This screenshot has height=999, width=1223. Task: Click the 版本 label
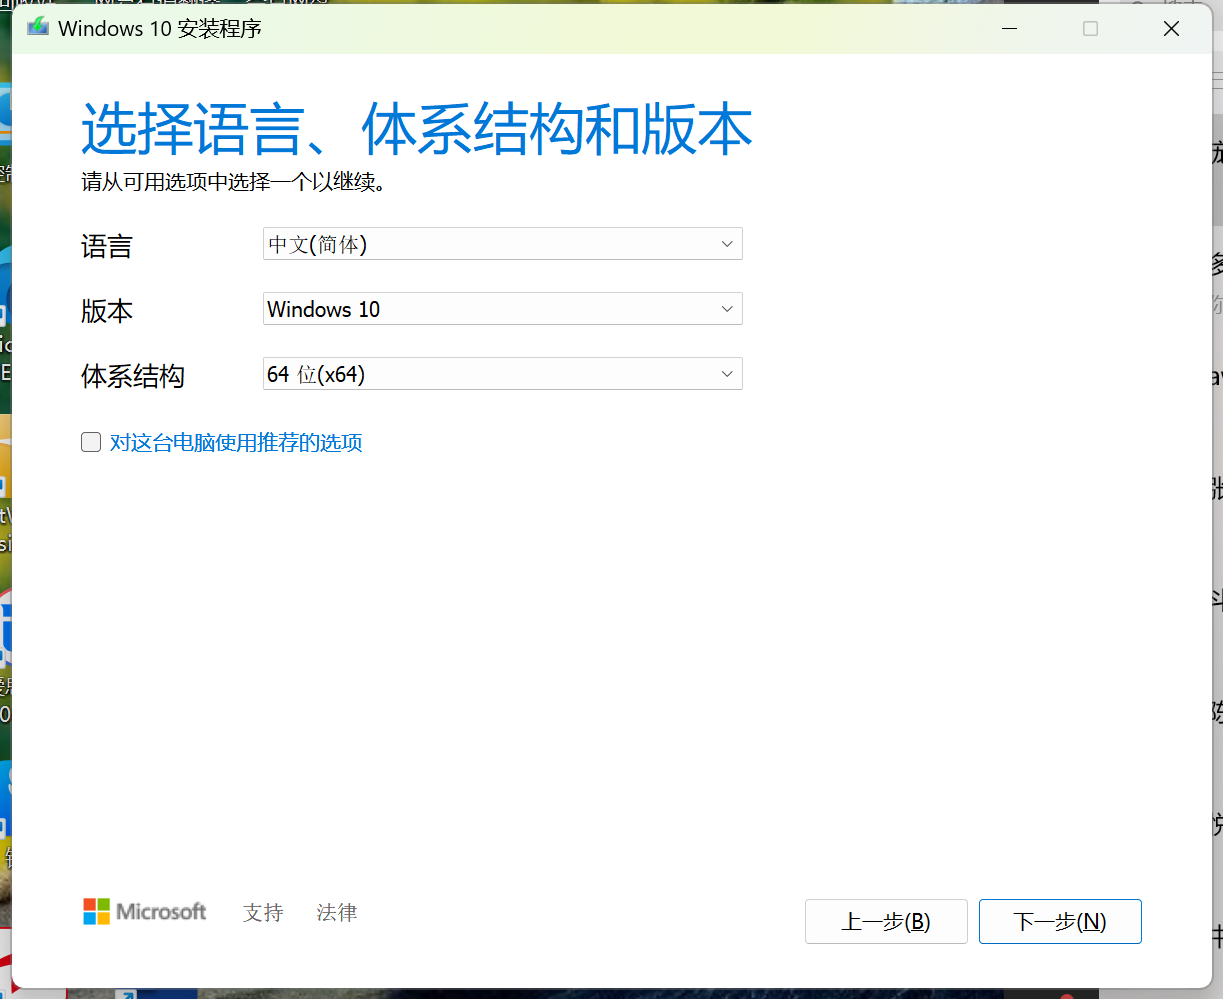107,311
